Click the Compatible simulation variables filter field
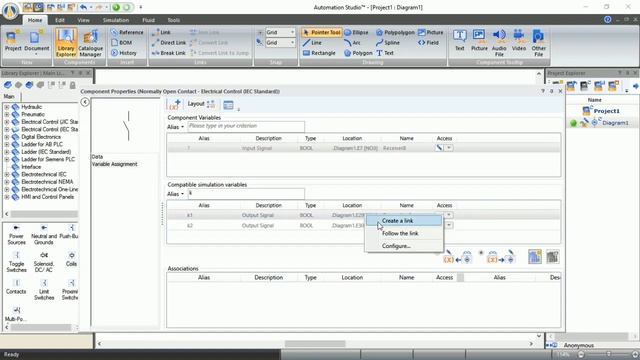This screenshot has width=640, height=360. coord(246,193)
